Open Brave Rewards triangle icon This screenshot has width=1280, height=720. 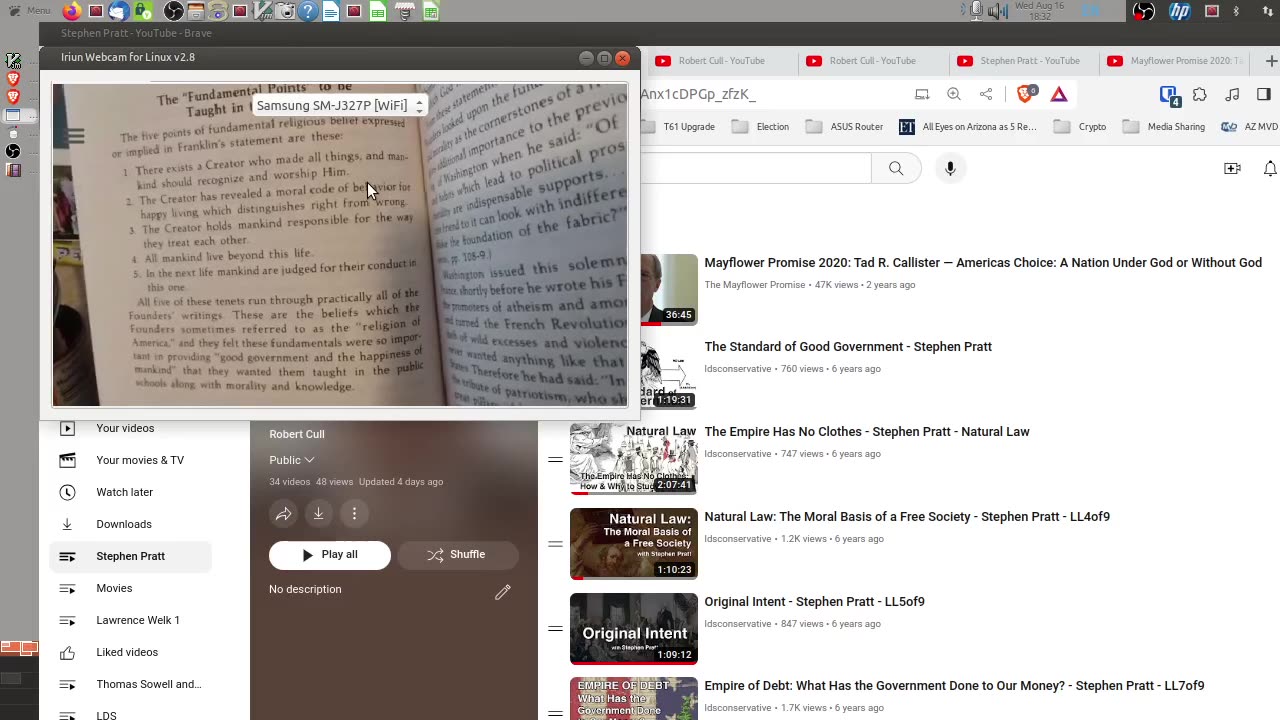click(x=1059, y=94)
